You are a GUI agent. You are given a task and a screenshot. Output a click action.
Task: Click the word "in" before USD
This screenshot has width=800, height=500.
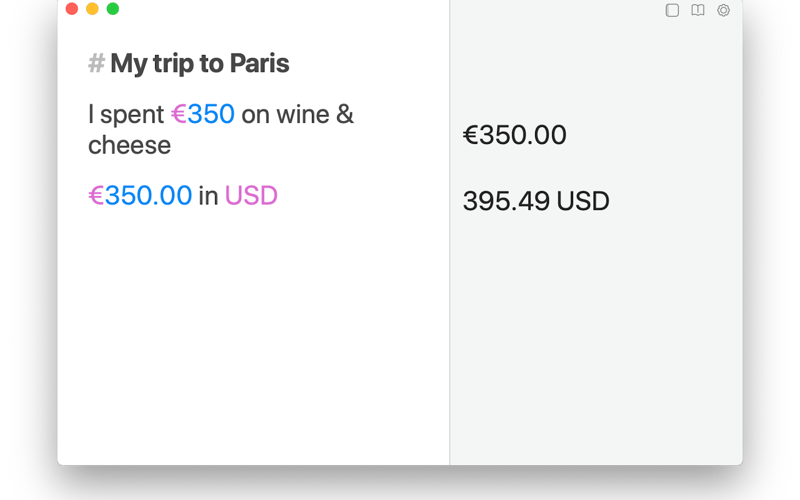tap(208, 196)
